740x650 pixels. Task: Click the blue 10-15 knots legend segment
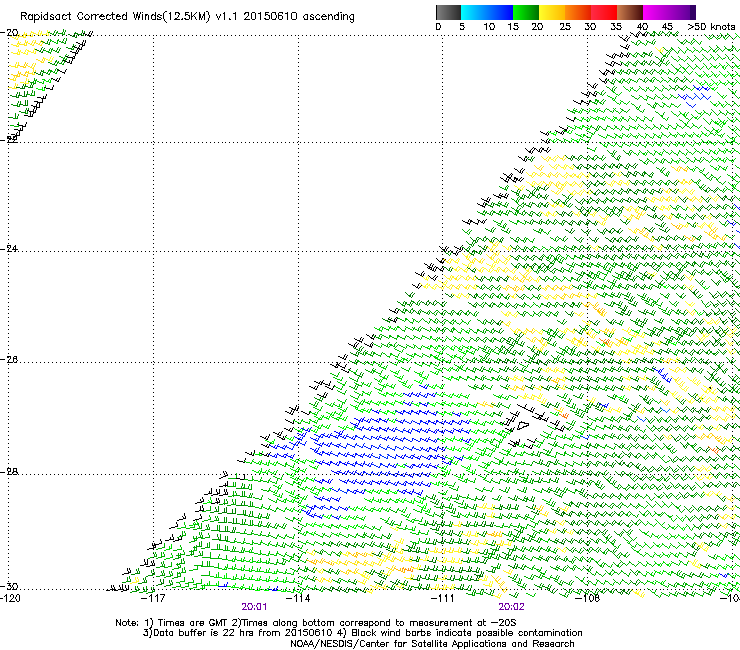[x=500, y=12]
